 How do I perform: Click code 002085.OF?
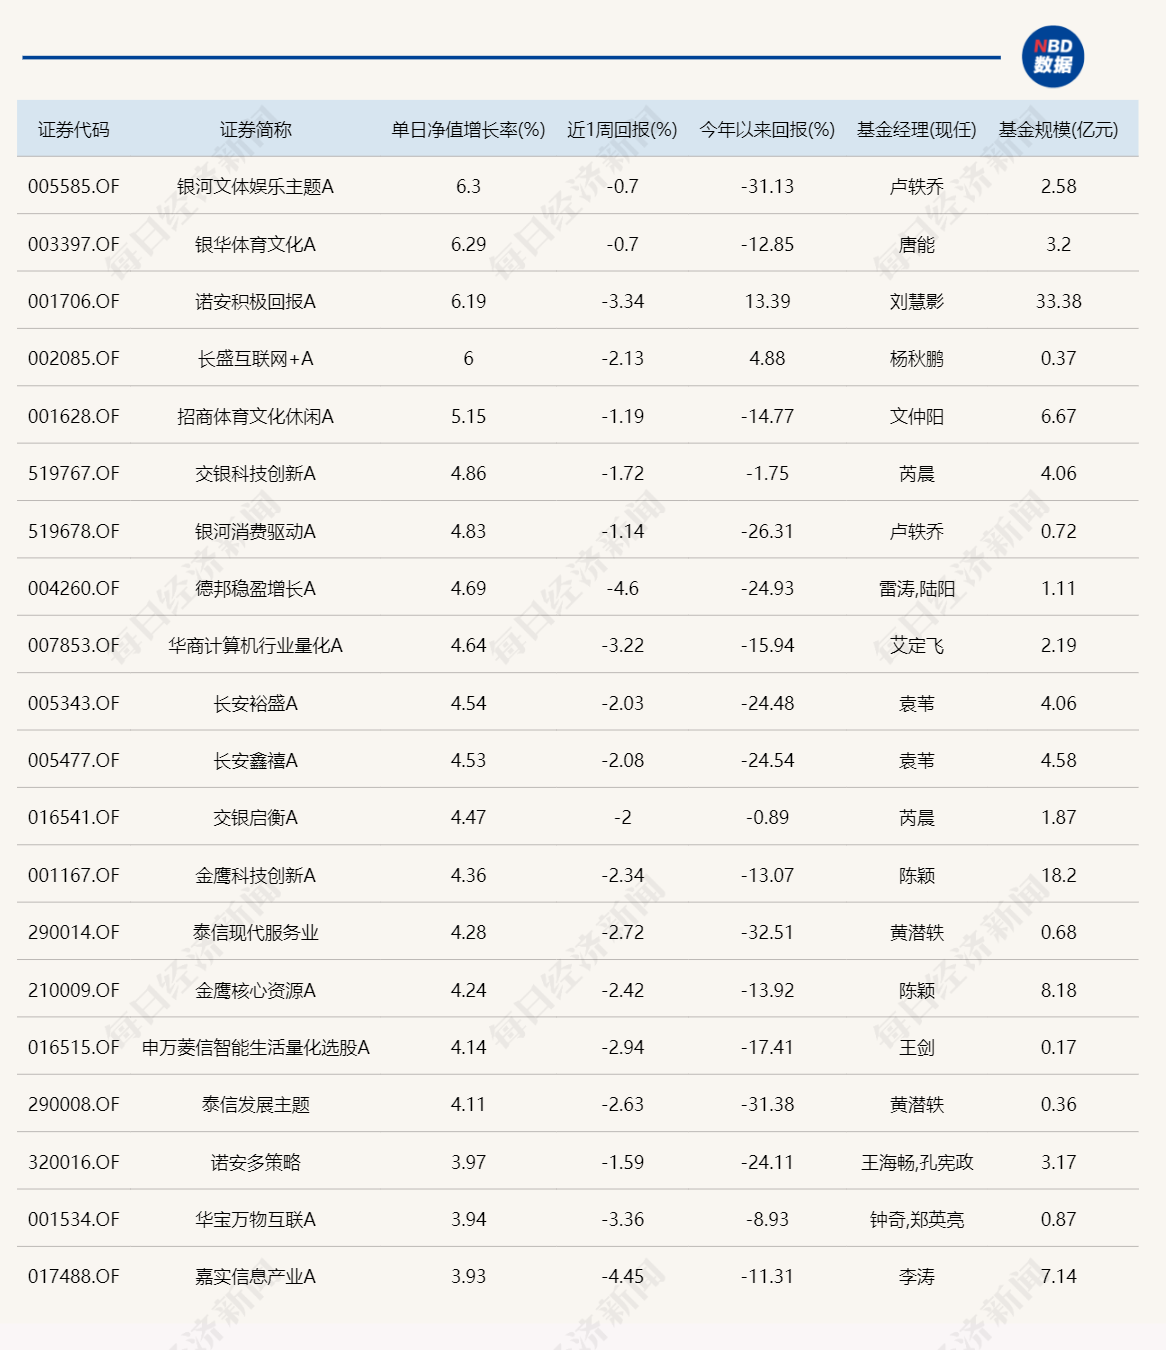[74, 359]
